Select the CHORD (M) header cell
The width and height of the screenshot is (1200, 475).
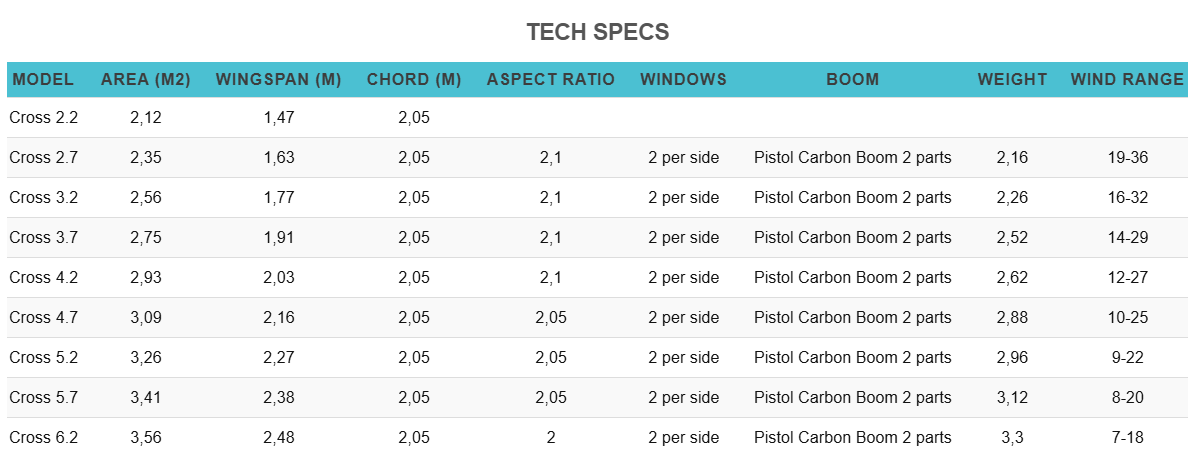(414, 80)
